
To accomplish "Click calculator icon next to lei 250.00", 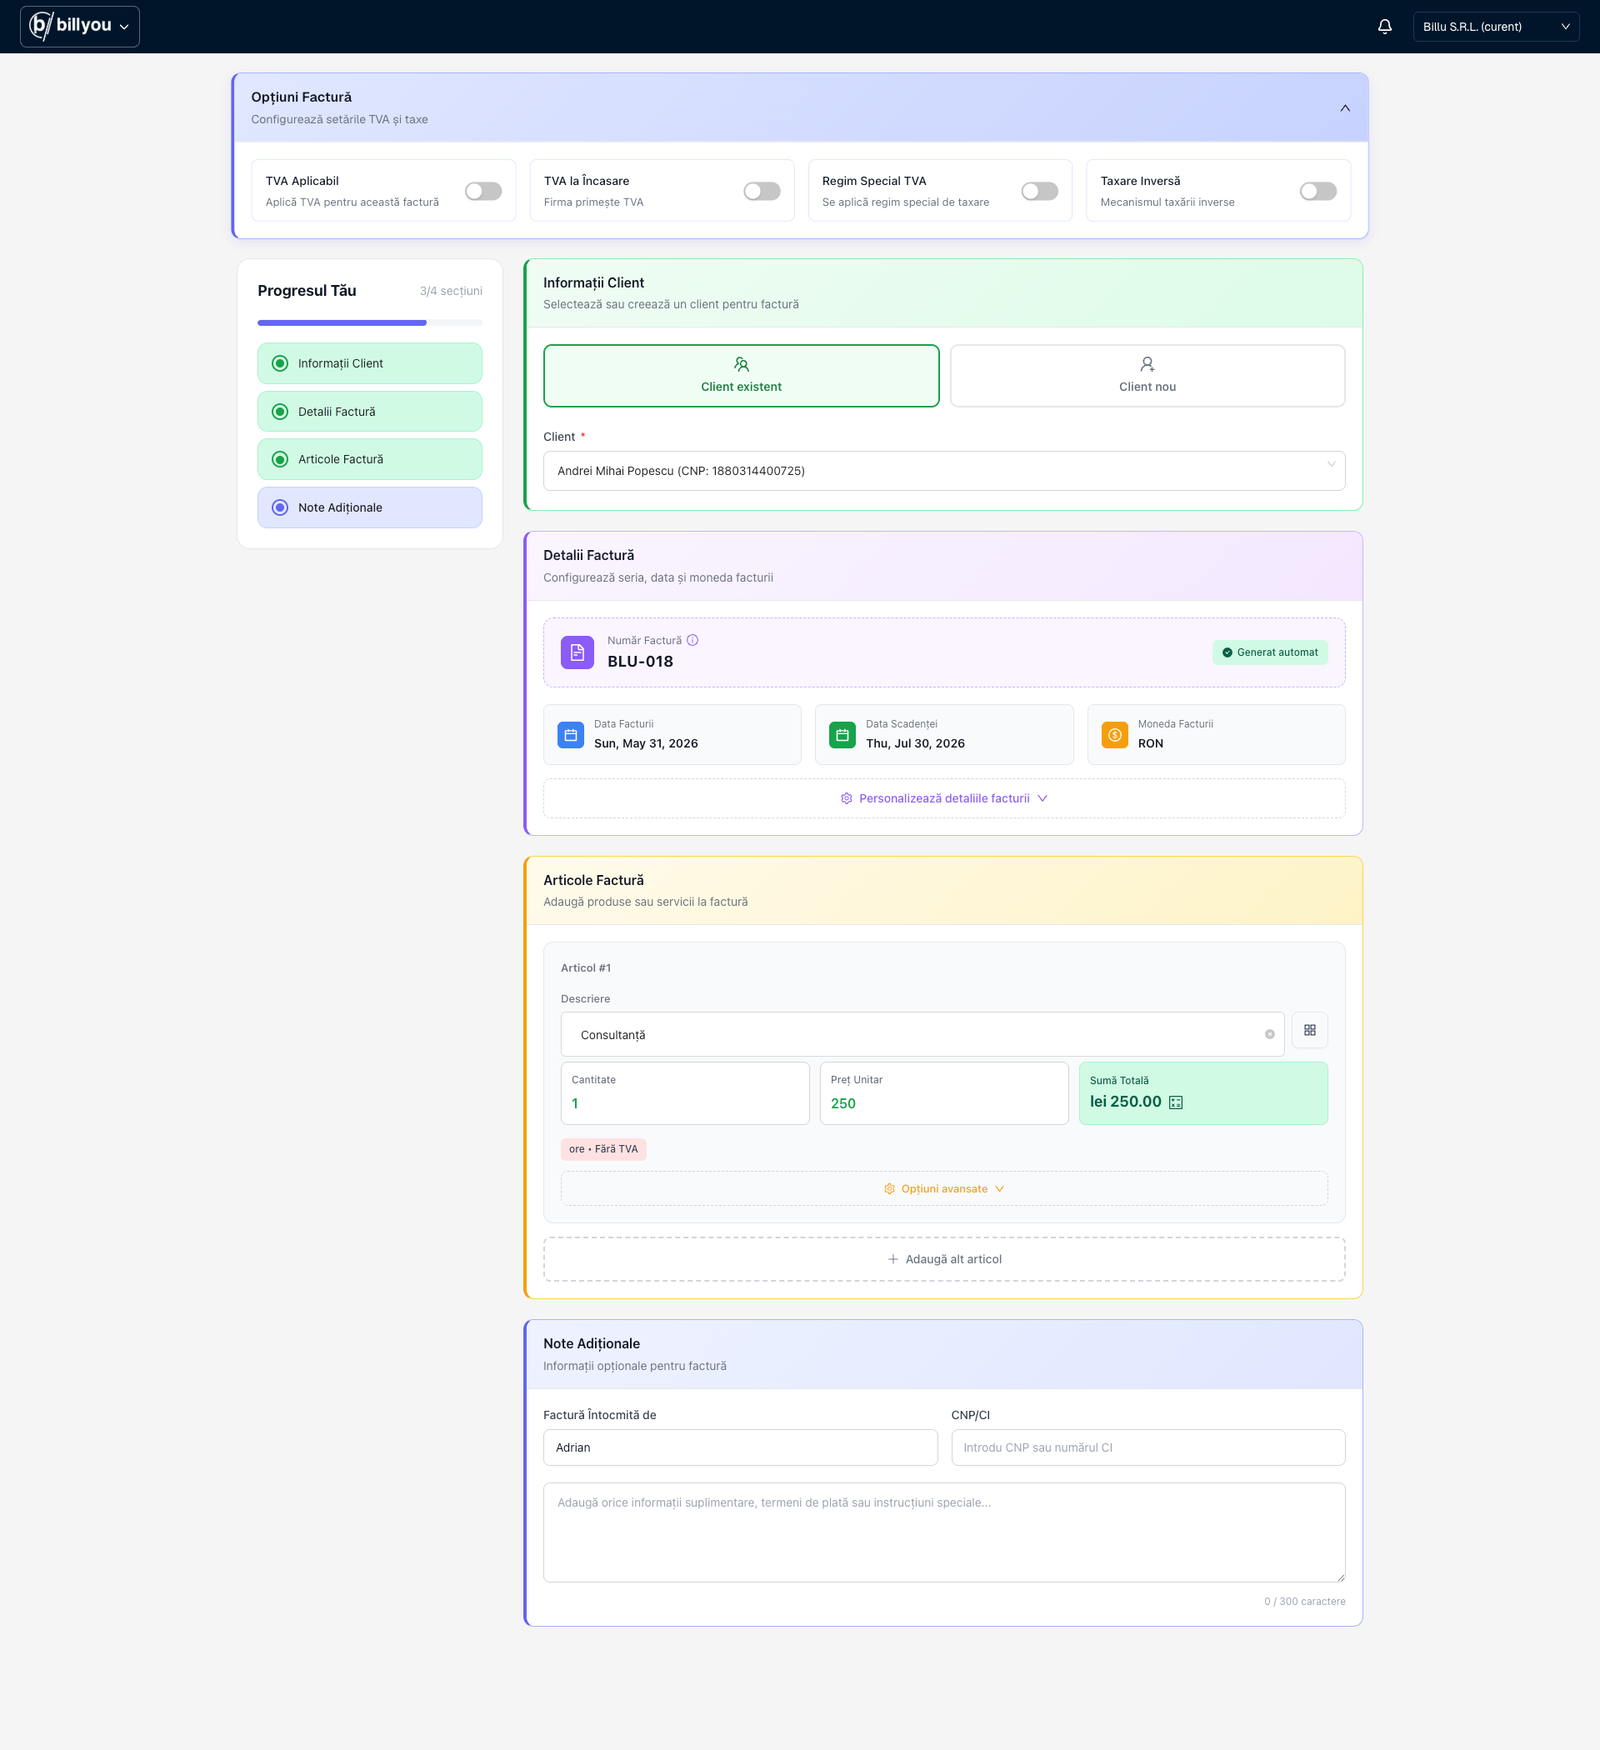I will (1176, 1102).
